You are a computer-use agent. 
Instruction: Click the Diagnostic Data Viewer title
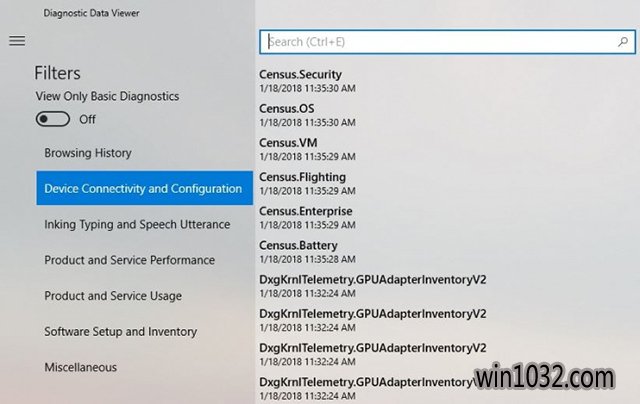pyautogui.click(x=92, y=13)
